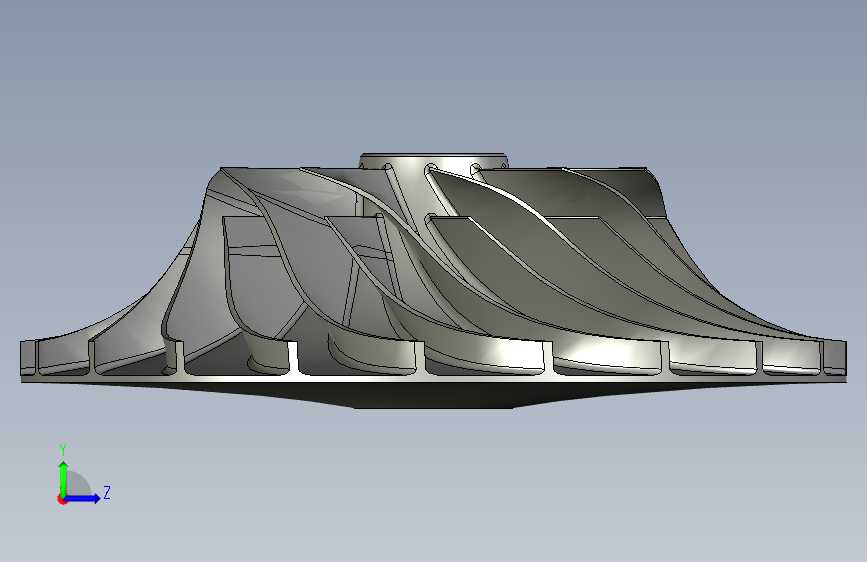This screenshot has width=867, height=562.
Task: Click the green Y axis arrow
Action: click(64, 479)
